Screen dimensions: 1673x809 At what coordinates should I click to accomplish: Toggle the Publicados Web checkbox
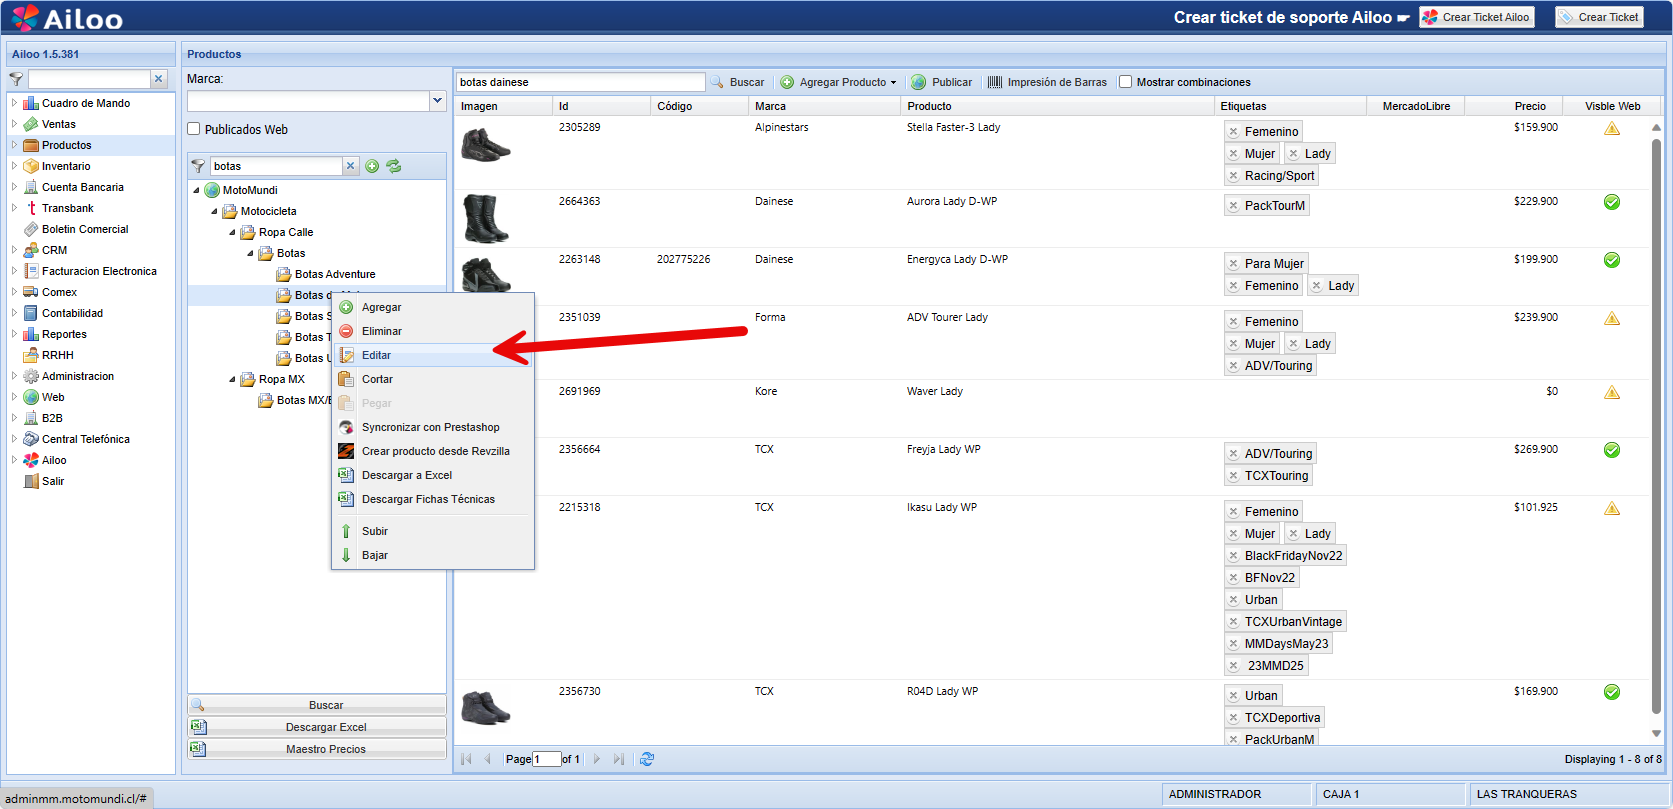[194, 129]
